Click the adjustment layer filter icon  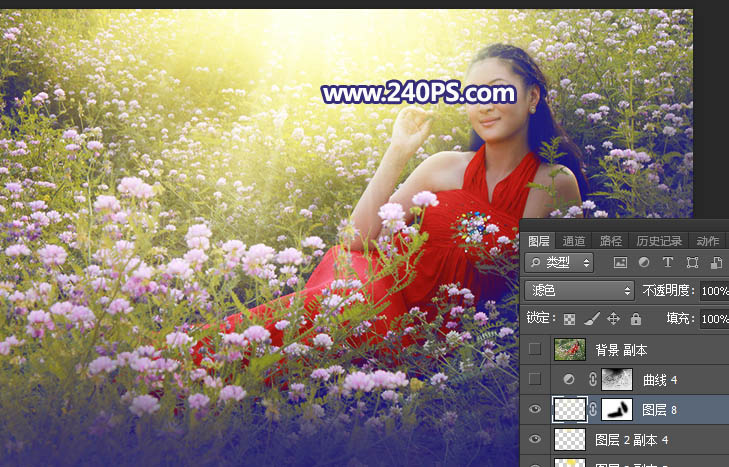click(x=644, y=263)
